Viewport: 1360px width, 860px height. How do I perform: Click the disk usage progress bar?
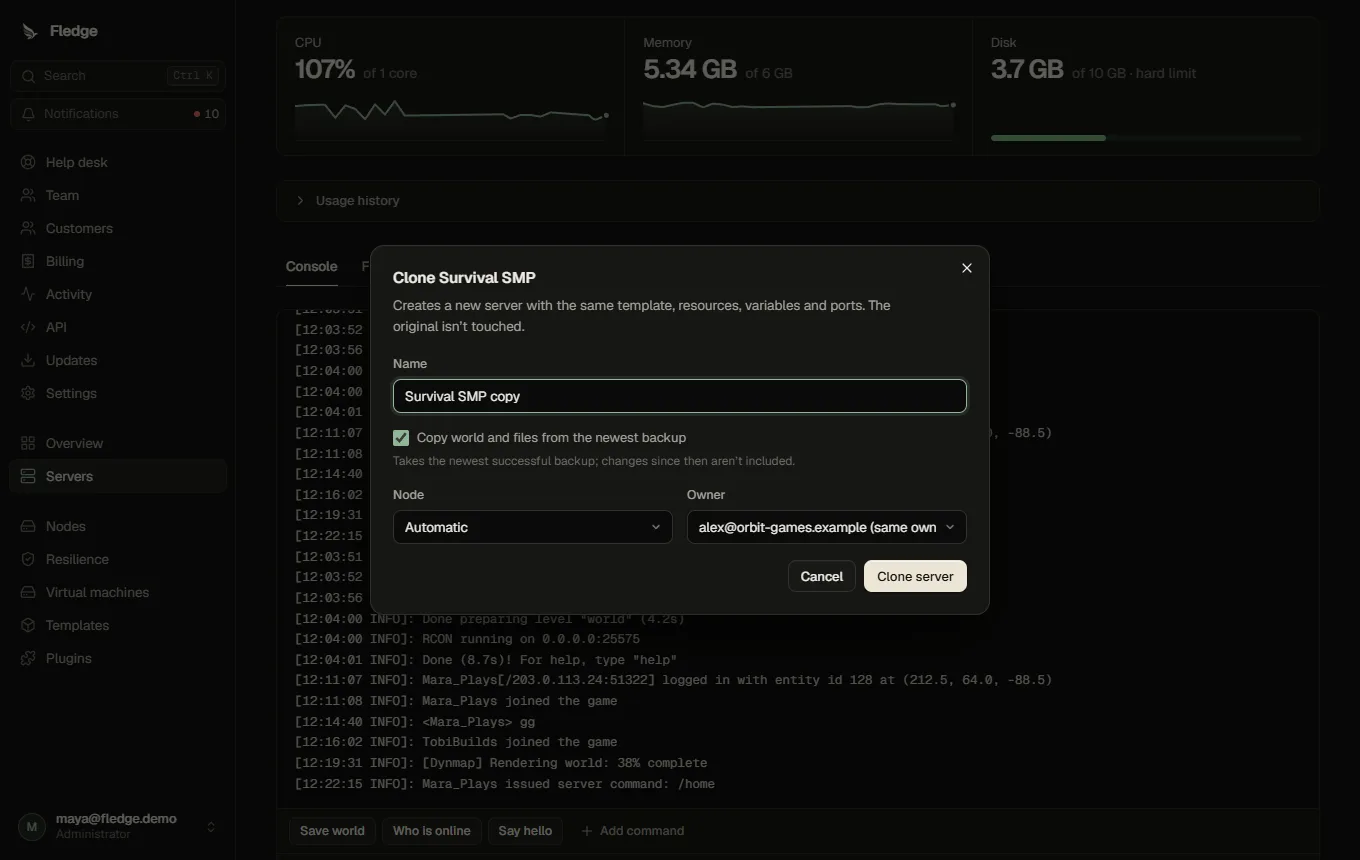pos(1146,138)
